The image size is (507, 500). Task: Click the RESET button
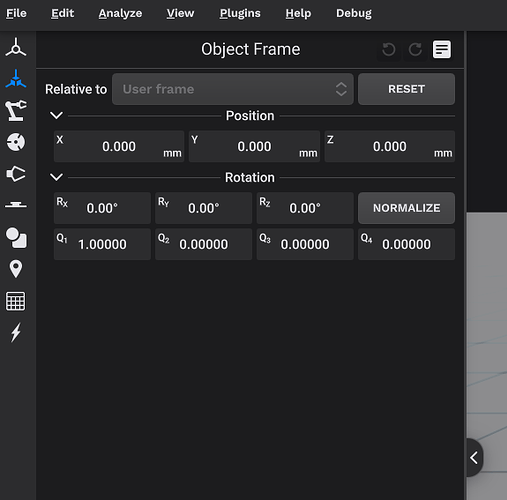(x=406, y=89)
